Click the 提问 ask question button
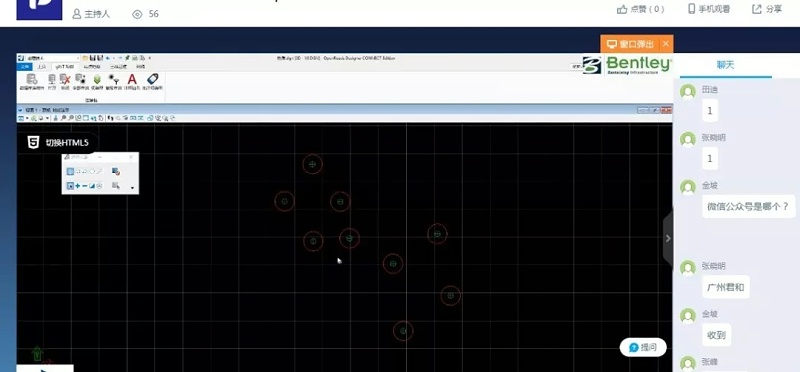 (643, 348)
